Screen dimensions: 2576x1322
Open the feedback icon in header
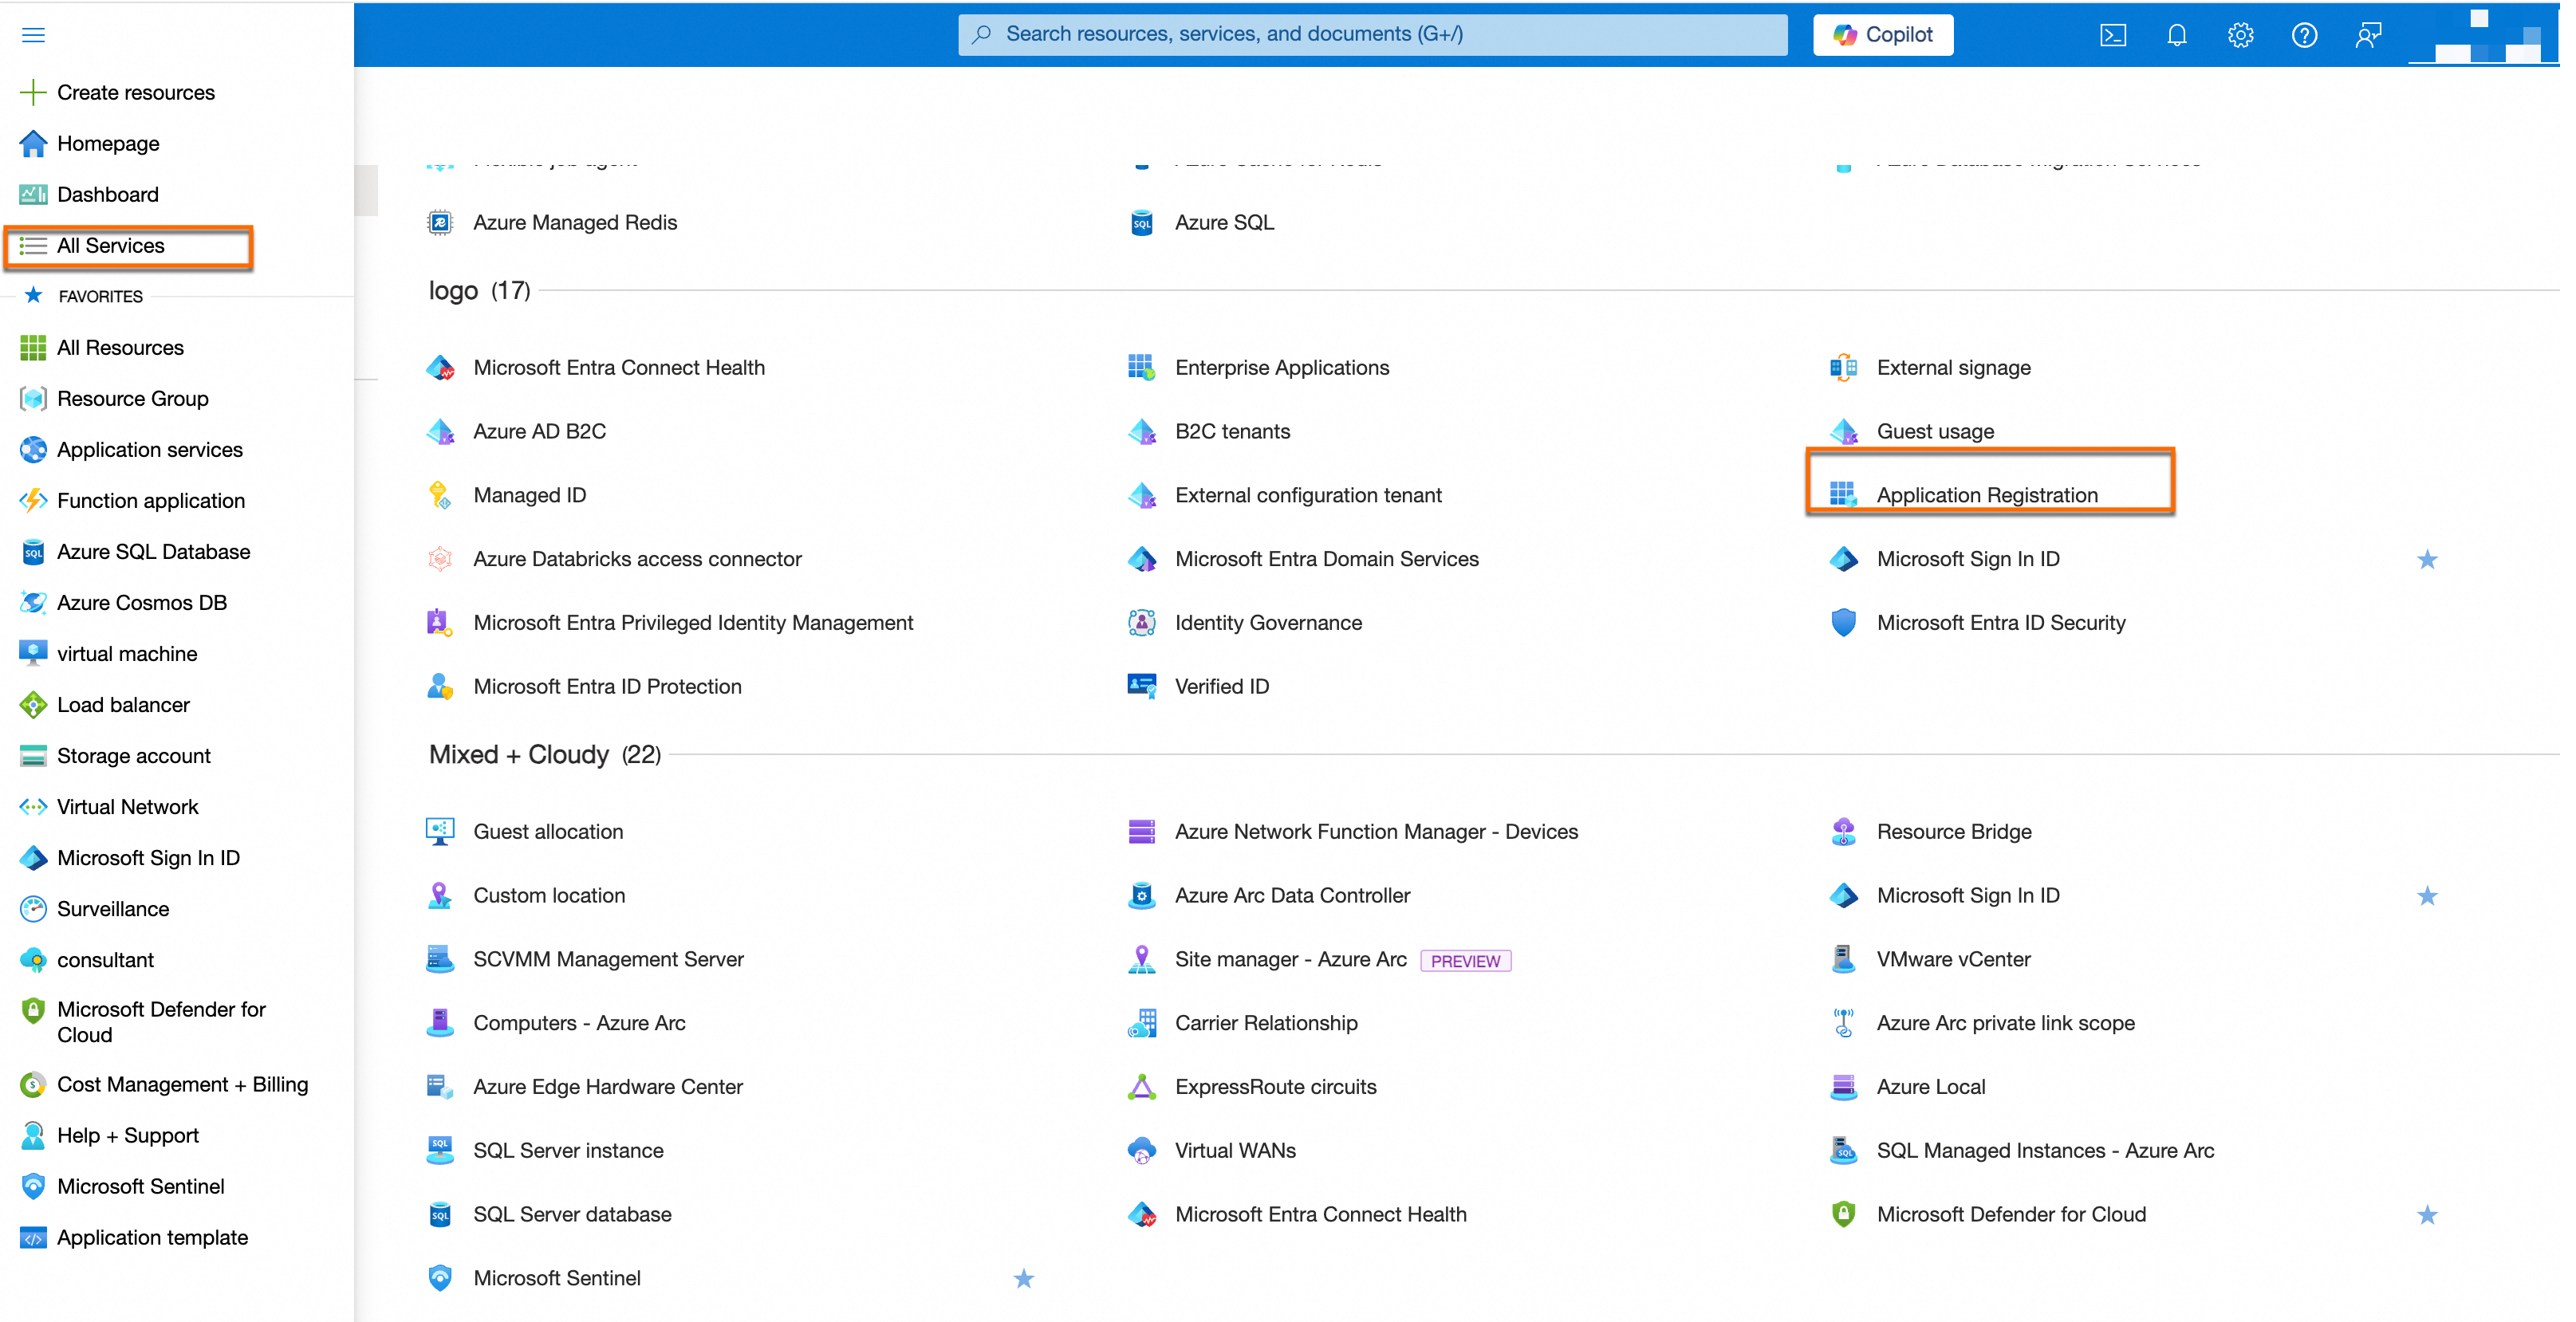2368,36
